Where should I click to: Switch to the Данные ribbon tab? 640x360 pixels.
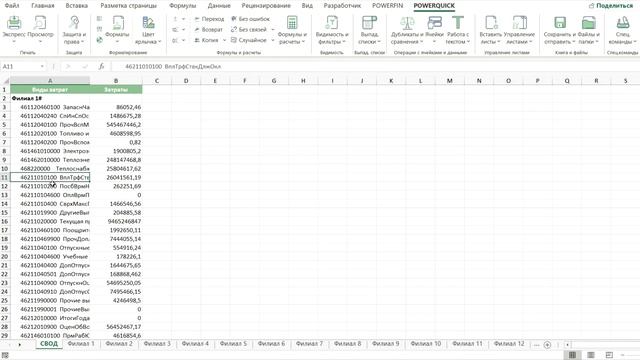coord(219,6)
